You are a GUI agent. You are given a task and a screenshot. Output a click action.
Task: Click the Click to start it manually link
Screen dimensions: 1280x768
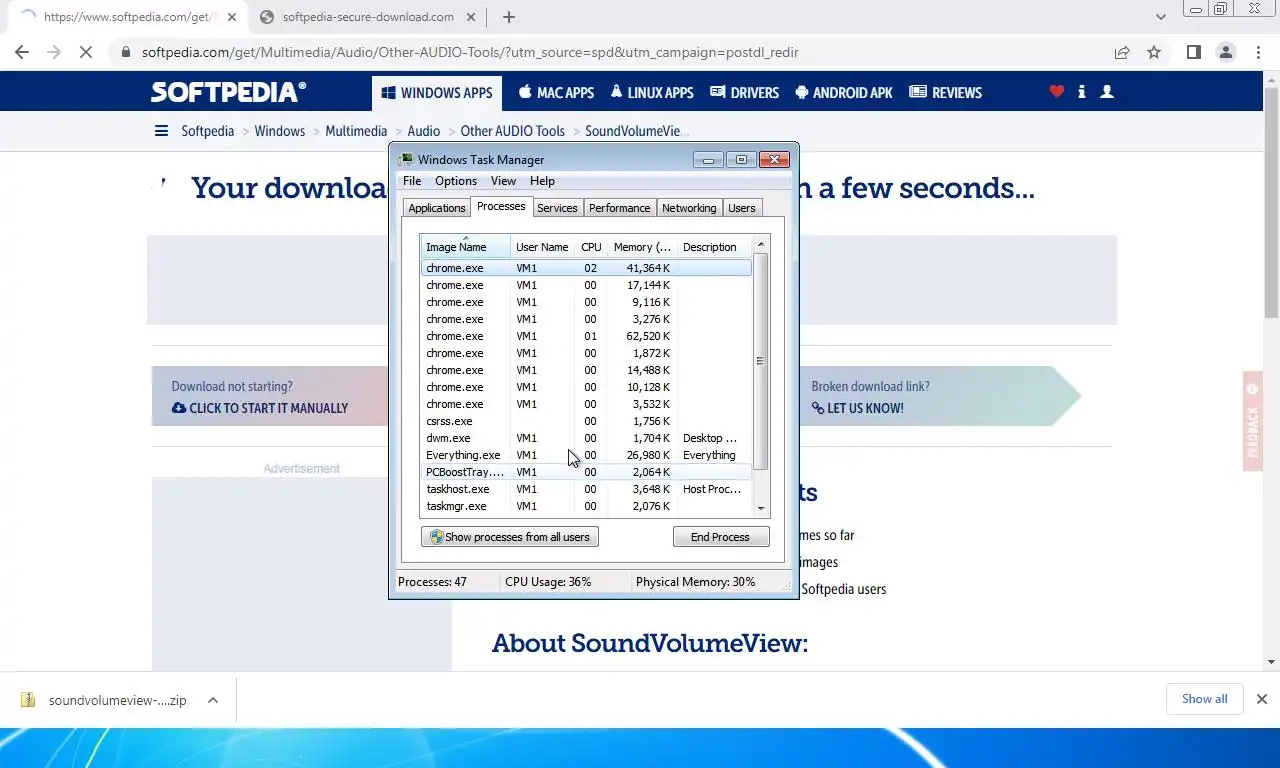coord(260,408)
